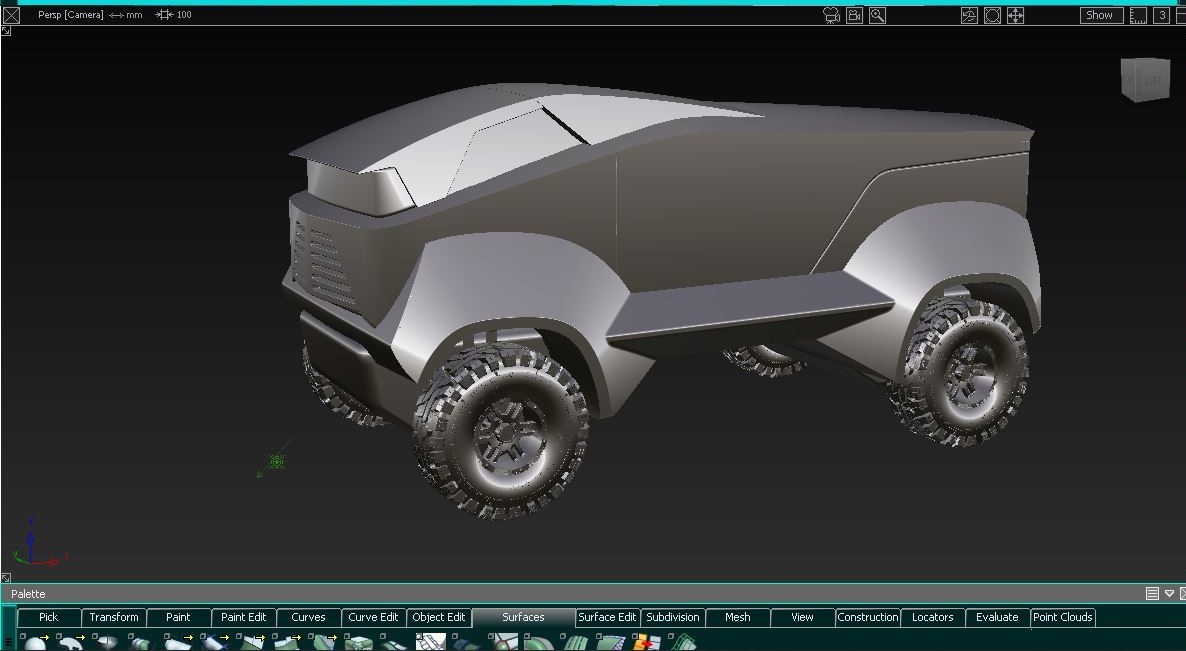
Task: Click the track view four-arrow icon
Action: coord(1014,15)
